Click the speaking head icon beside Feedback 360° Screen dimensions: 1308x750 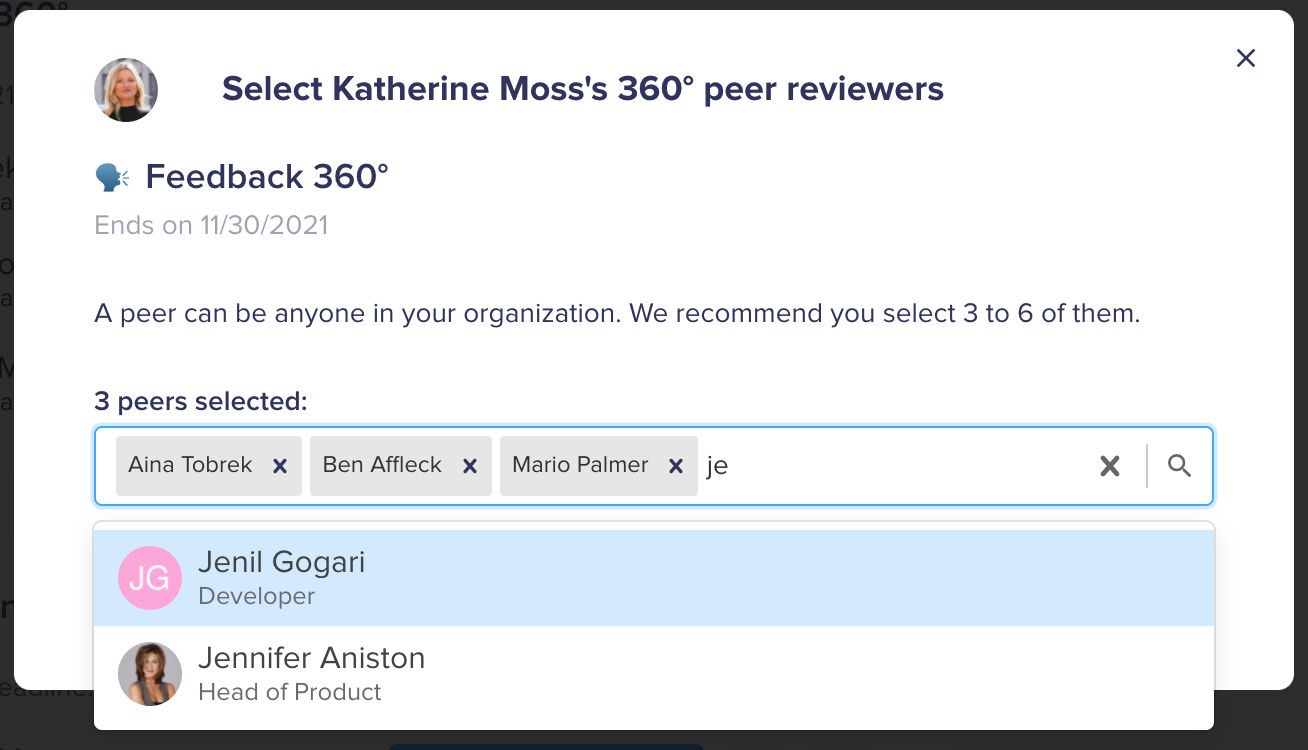click(111, 177)
